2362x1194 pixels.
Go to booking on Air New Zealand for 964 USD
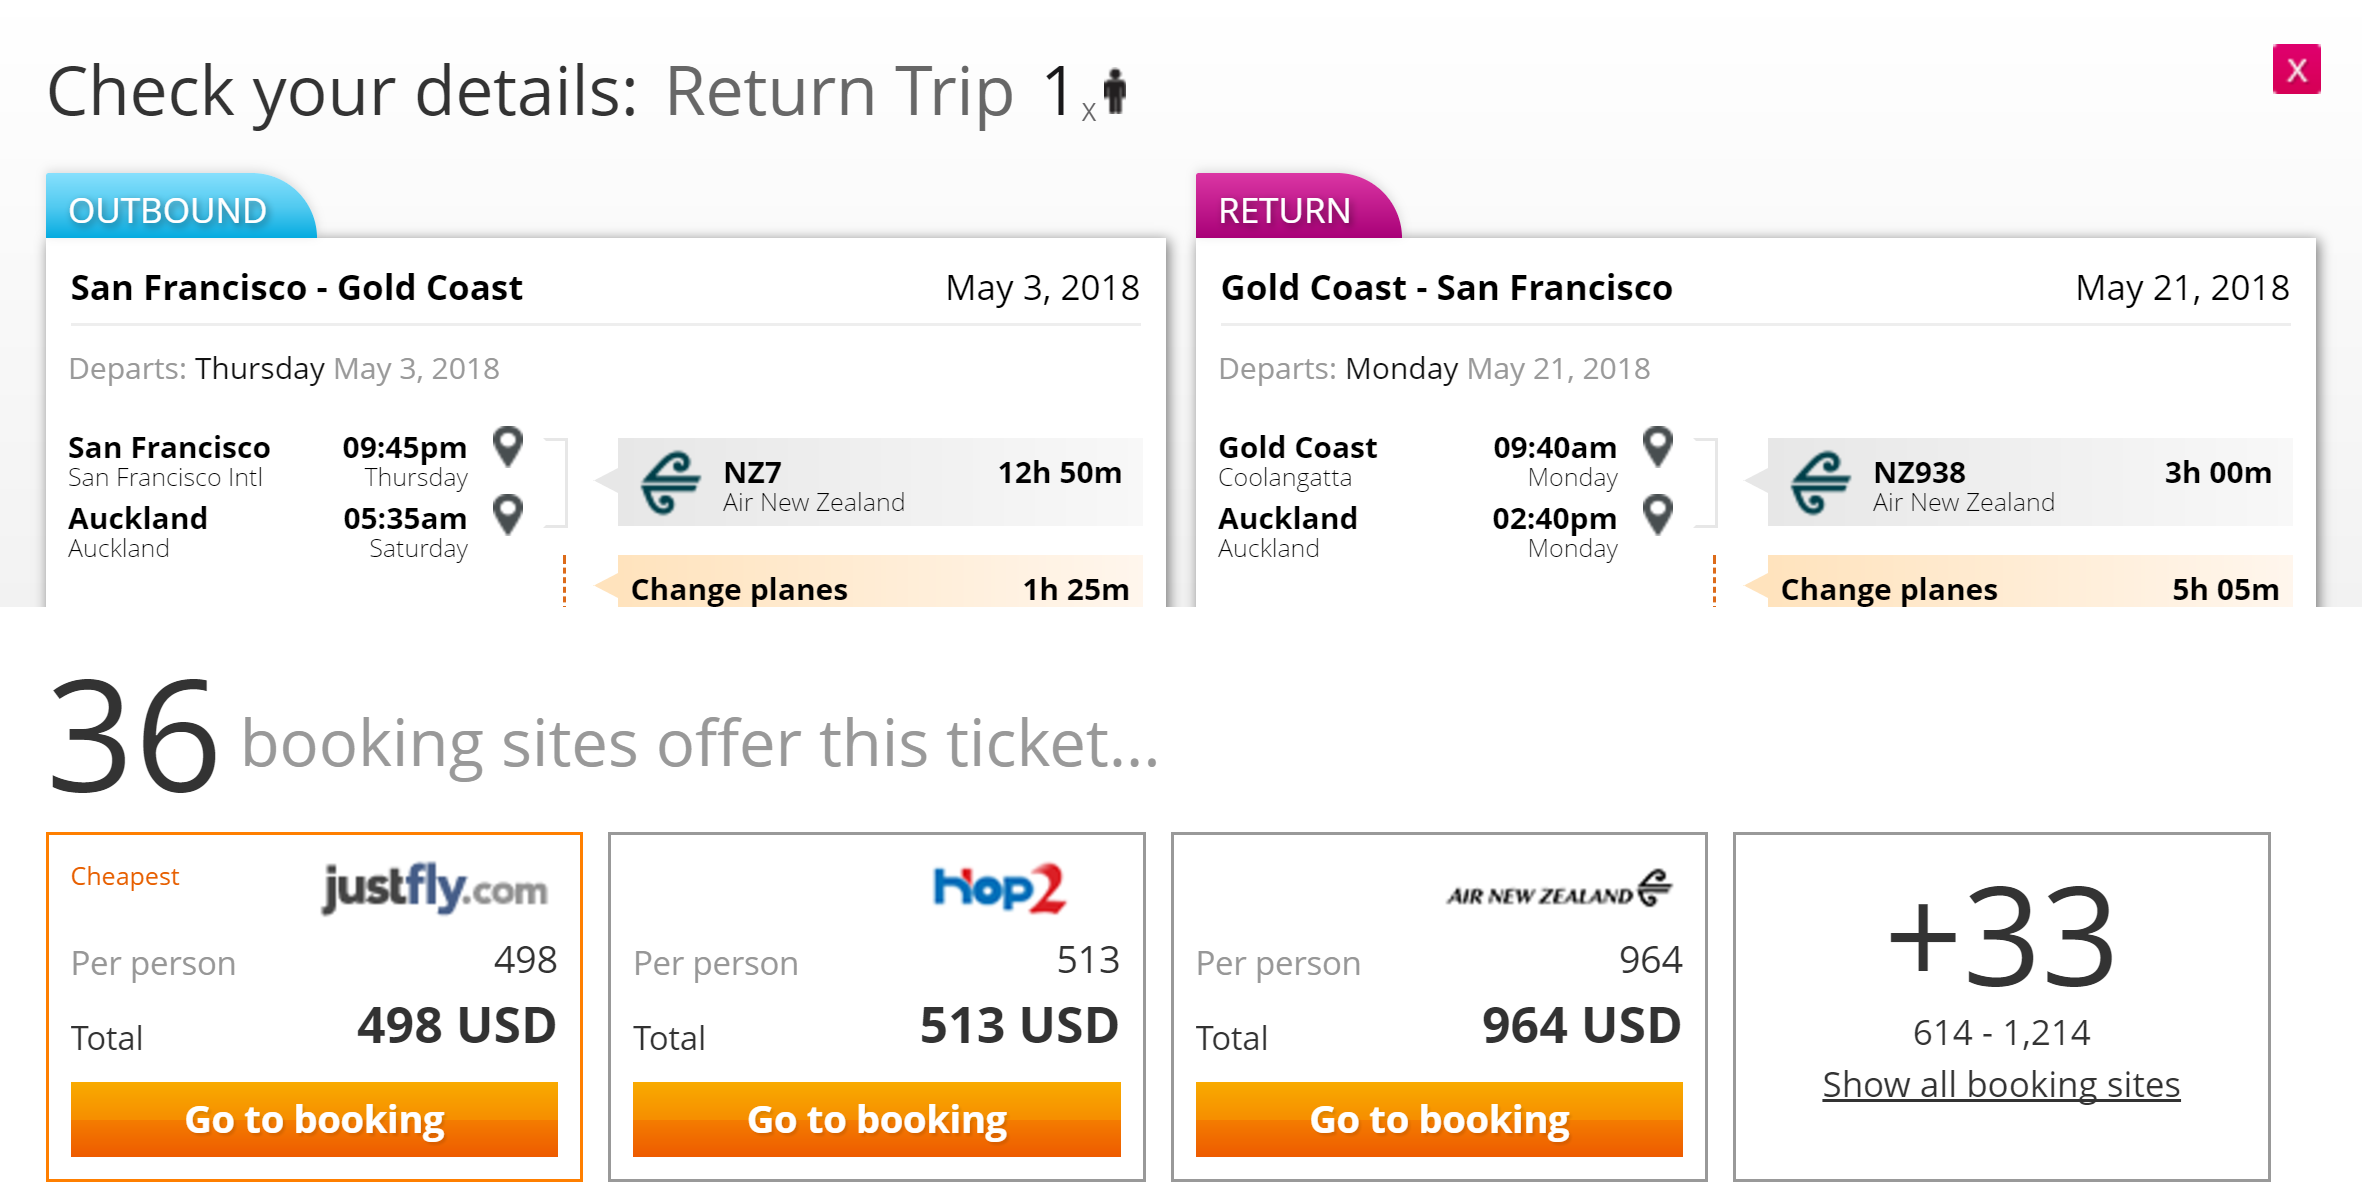1439,1119
